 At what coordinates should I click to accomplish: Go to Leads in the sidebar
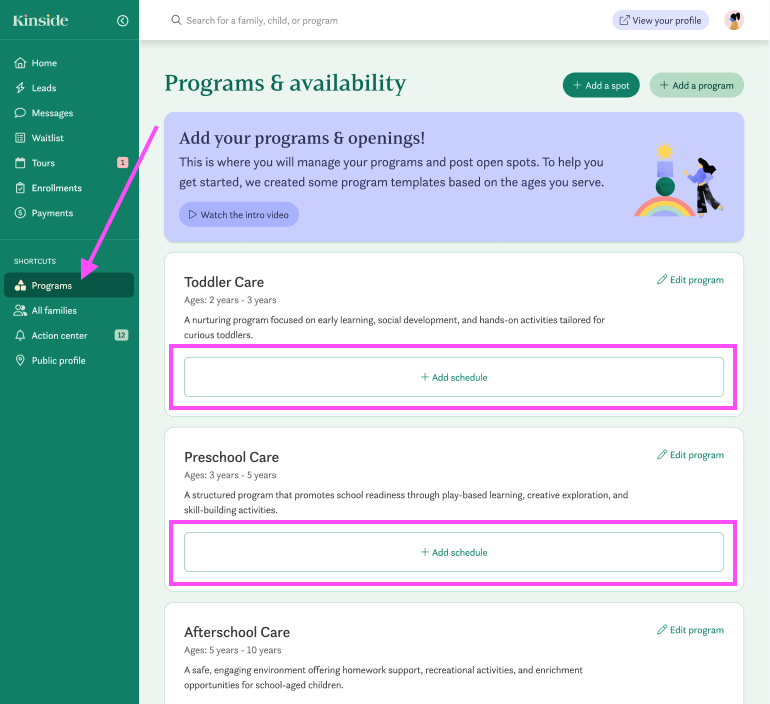click(x=43, y=88)
